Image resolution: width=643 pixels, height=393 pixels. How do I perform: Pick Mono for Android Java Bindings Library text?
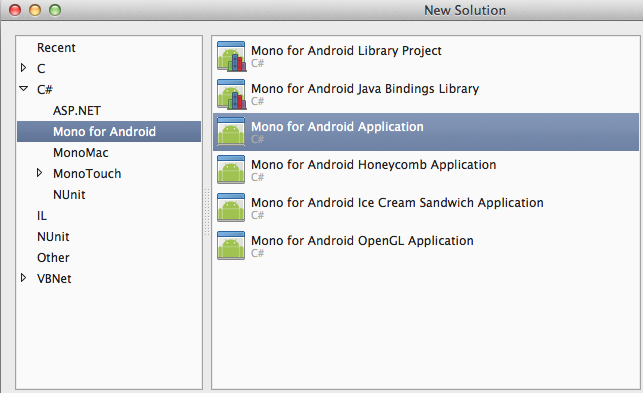click(365, 89)
